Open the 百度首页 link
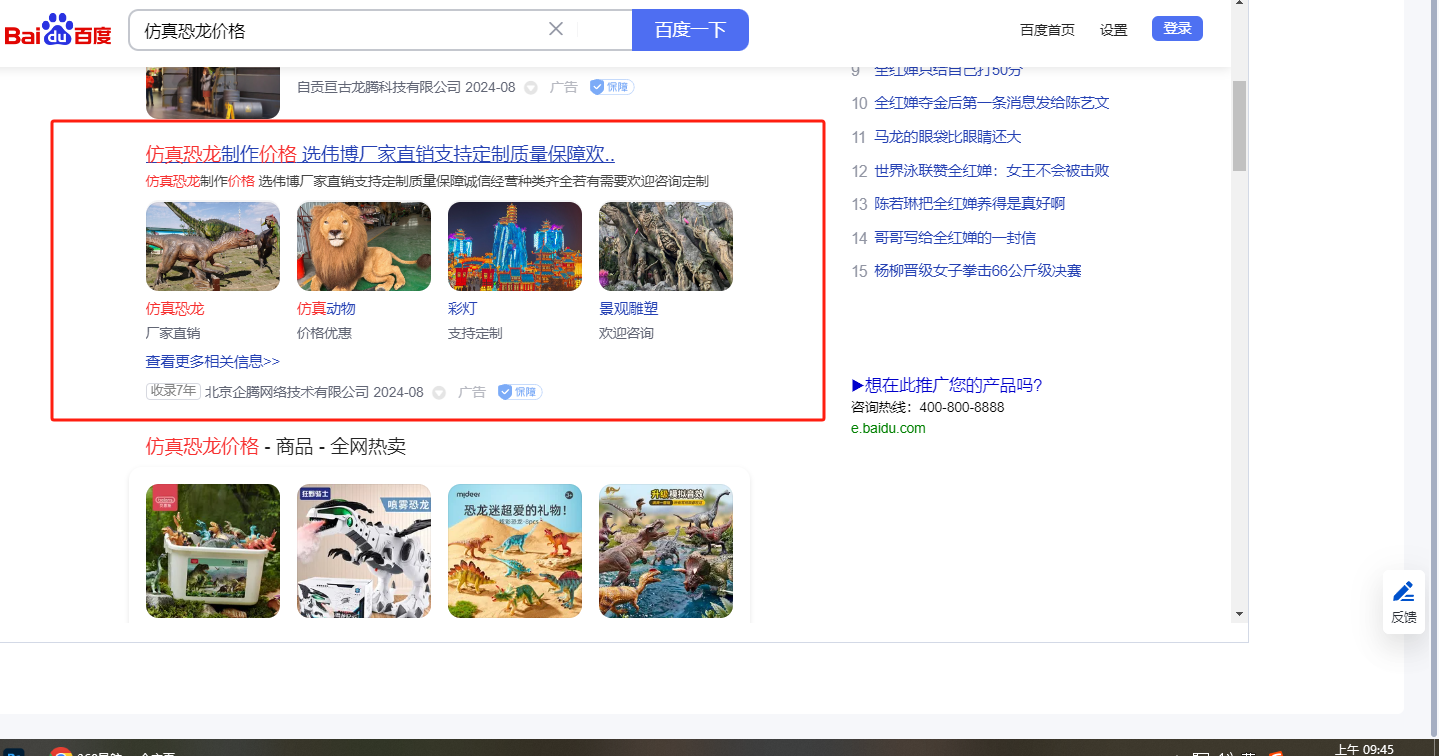Viewport: 1439px width, 756px height. (x=1047, y=30)
